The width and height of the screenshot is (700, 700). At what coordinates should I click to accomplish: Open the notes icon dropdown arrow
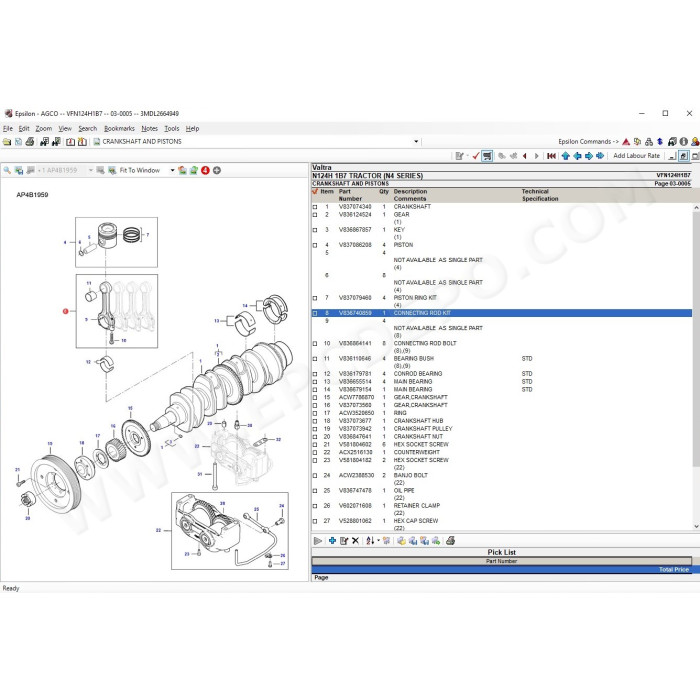click(467, 156)
